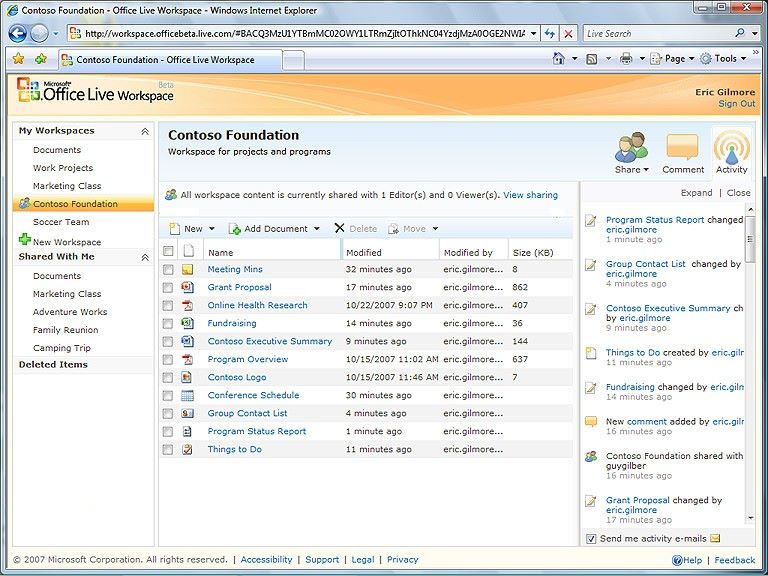This screenshot has width=768, height=576.
Task: Click the Help question mark icon
Action: 677,560
